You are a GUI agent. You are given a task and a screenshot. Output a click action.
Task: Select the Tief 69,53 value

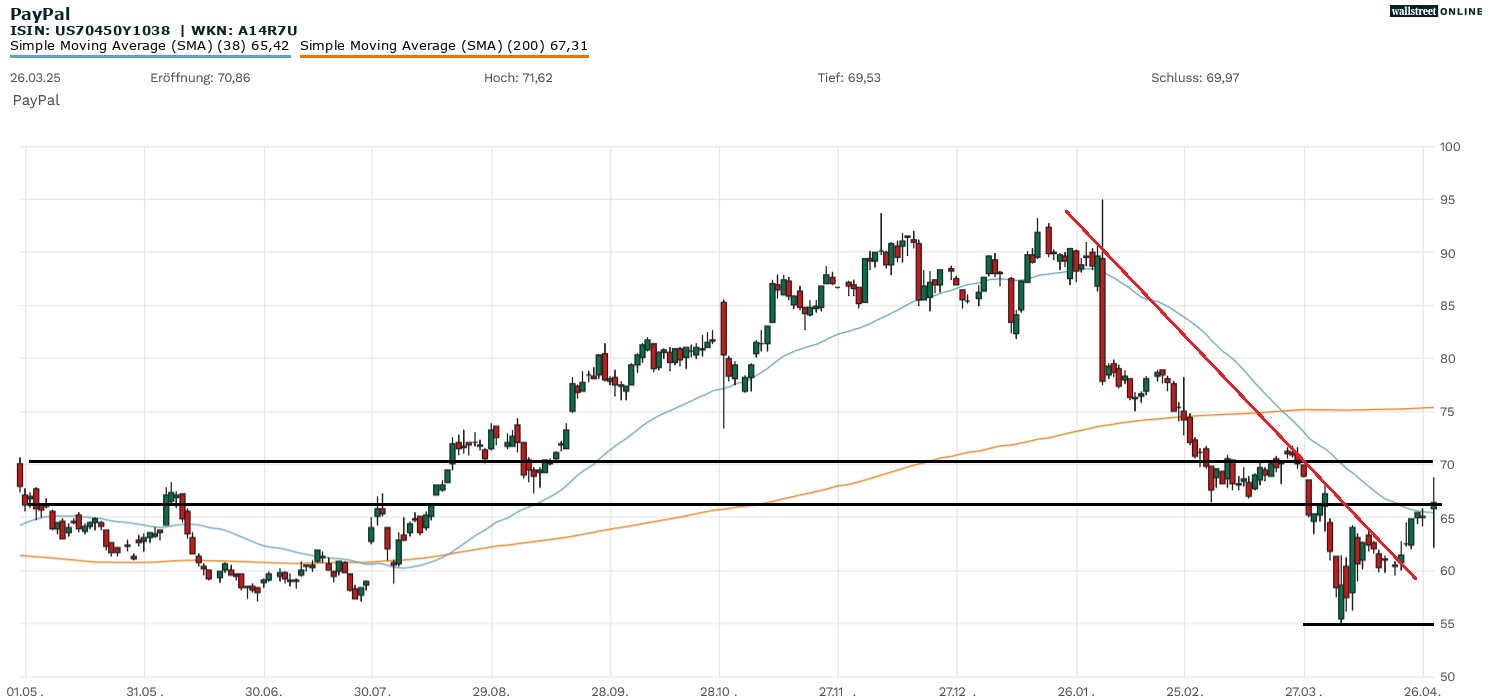[849, 78]
